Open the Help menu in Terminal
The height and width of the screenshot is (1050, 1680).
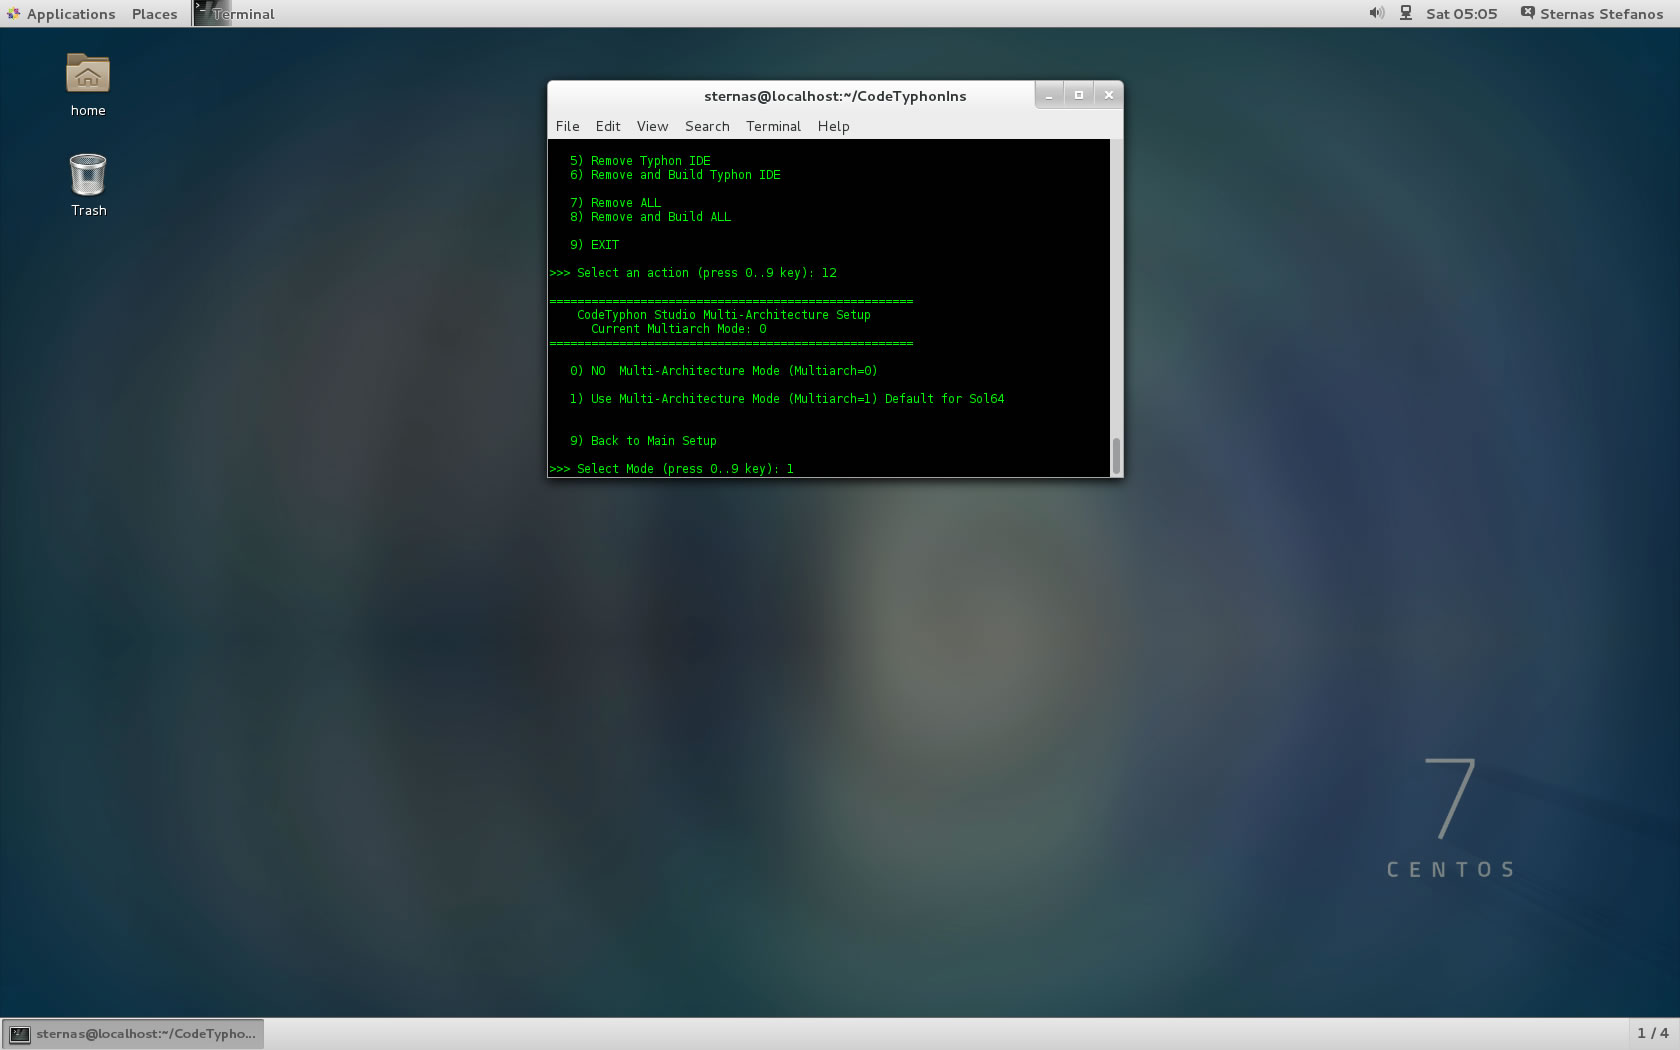coord(833,126)
